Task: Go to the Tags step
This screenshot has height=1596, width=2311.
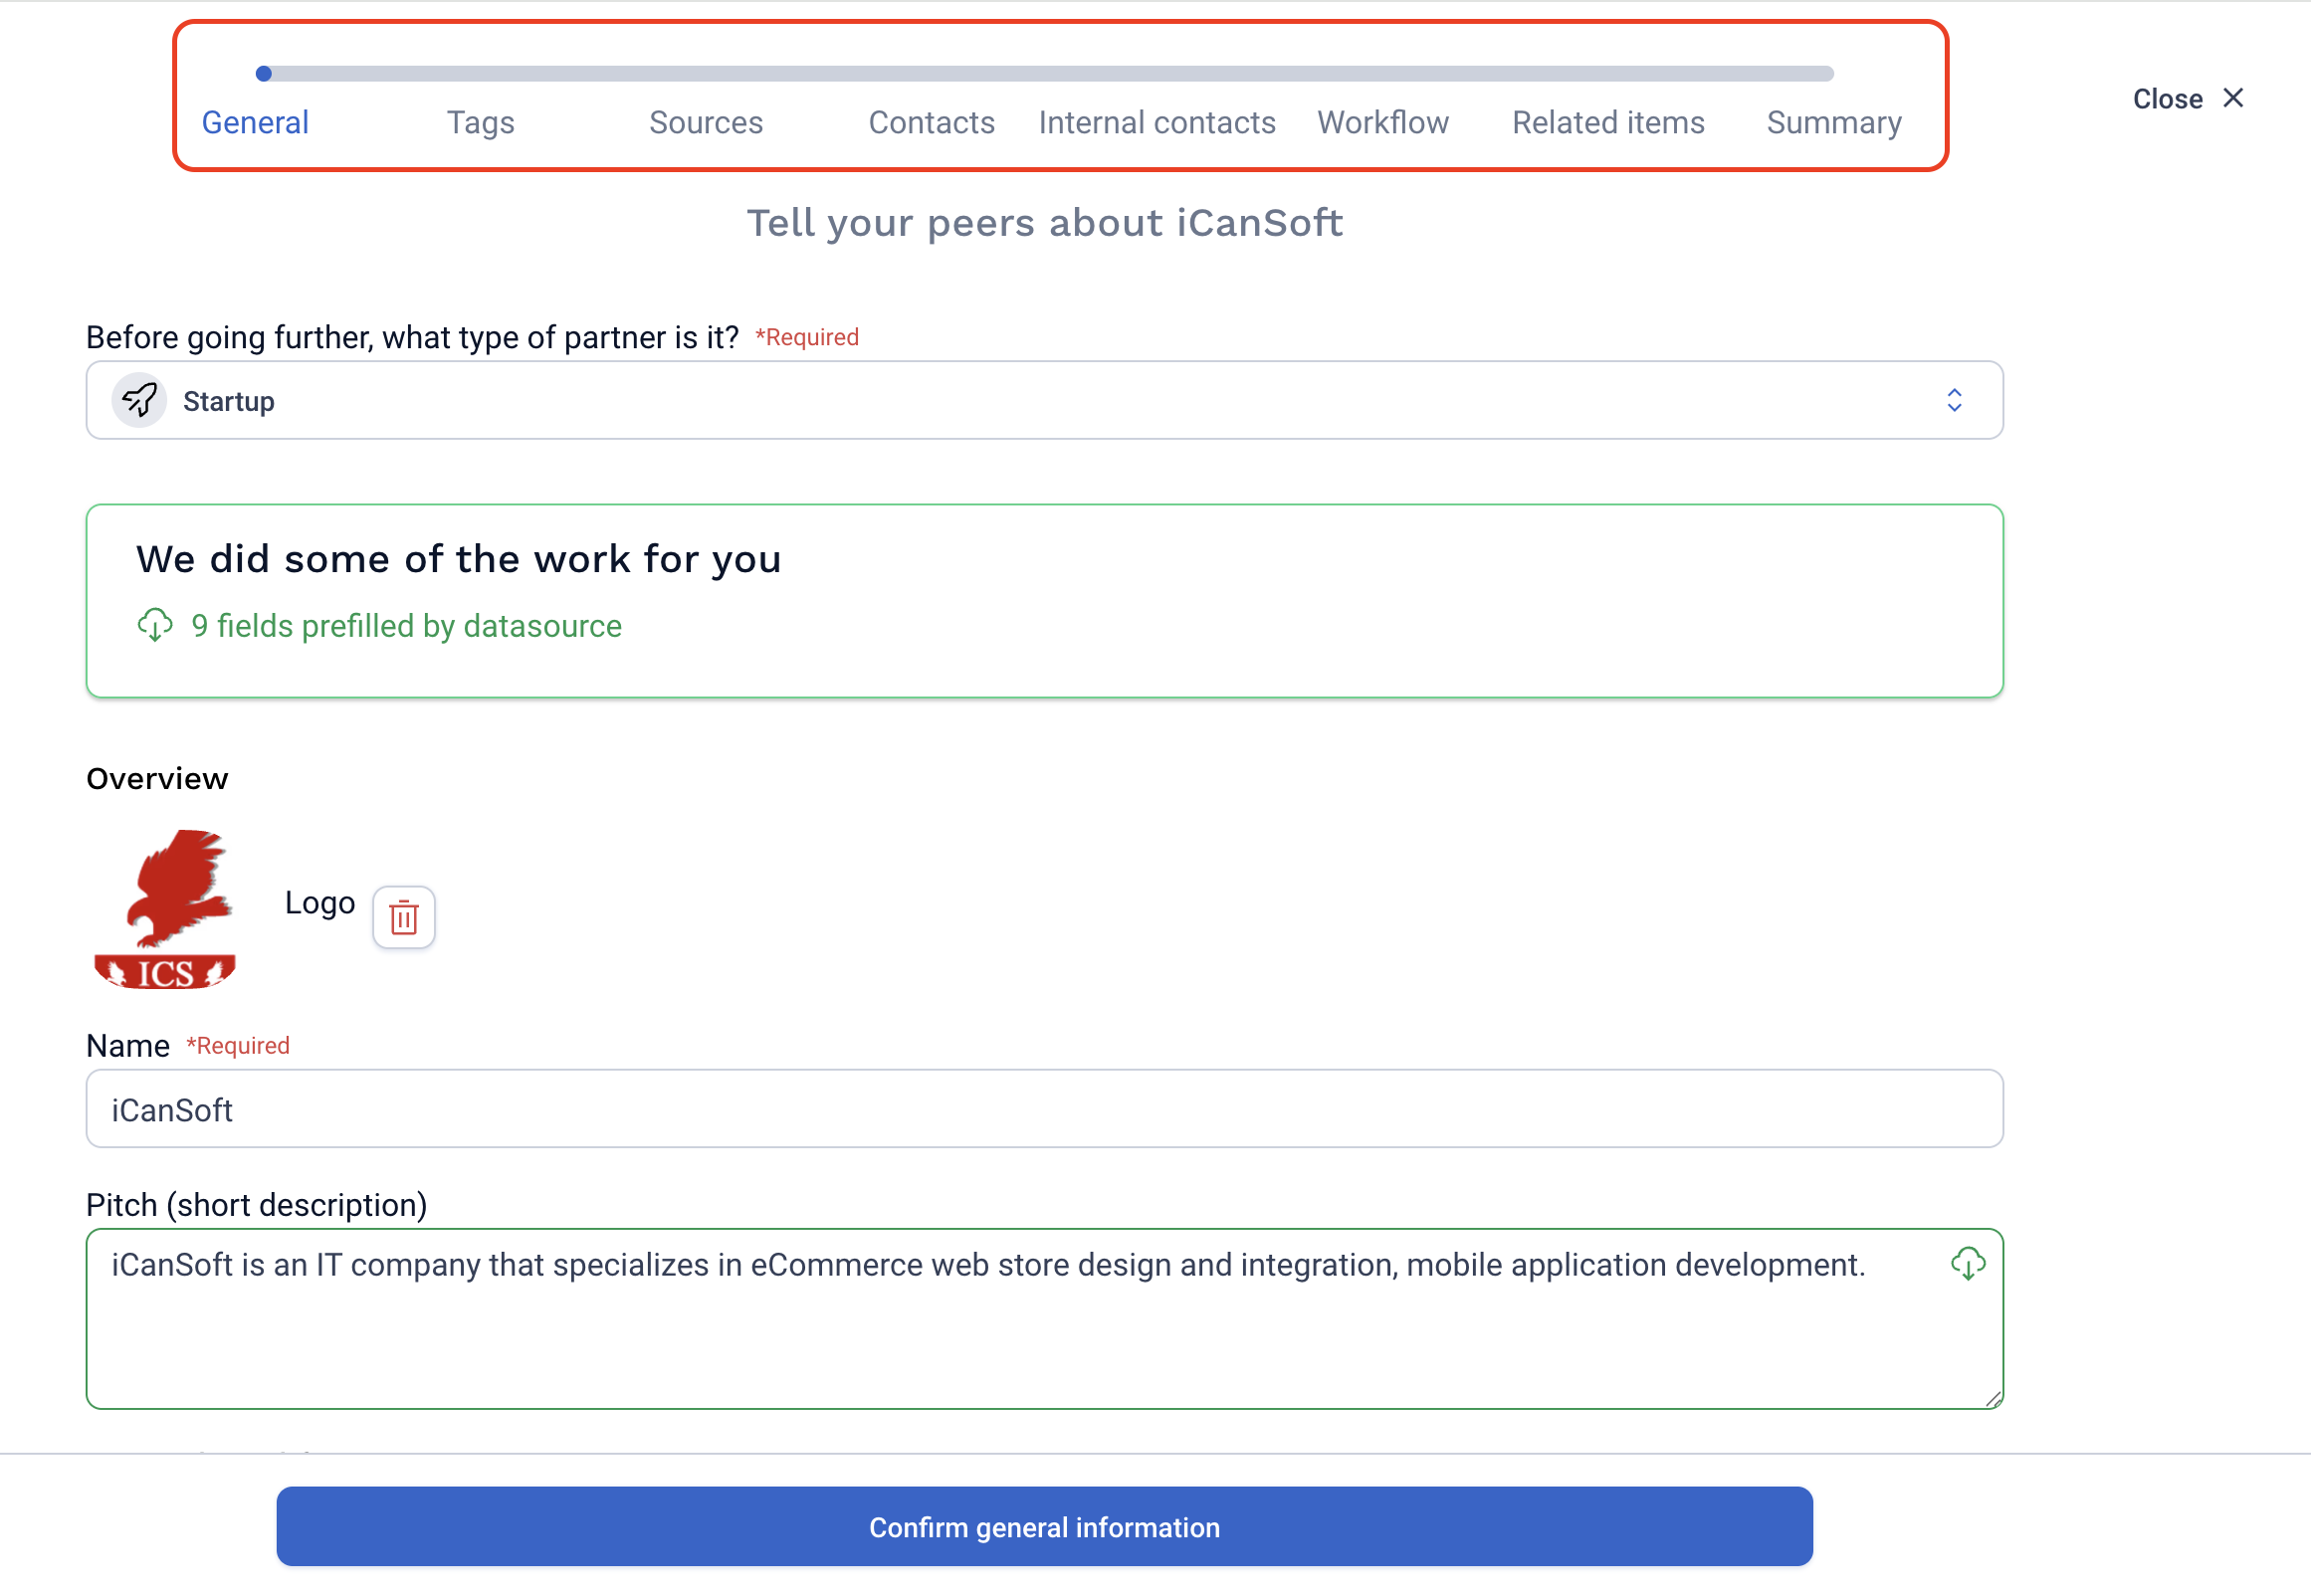Action: [480, 122]
